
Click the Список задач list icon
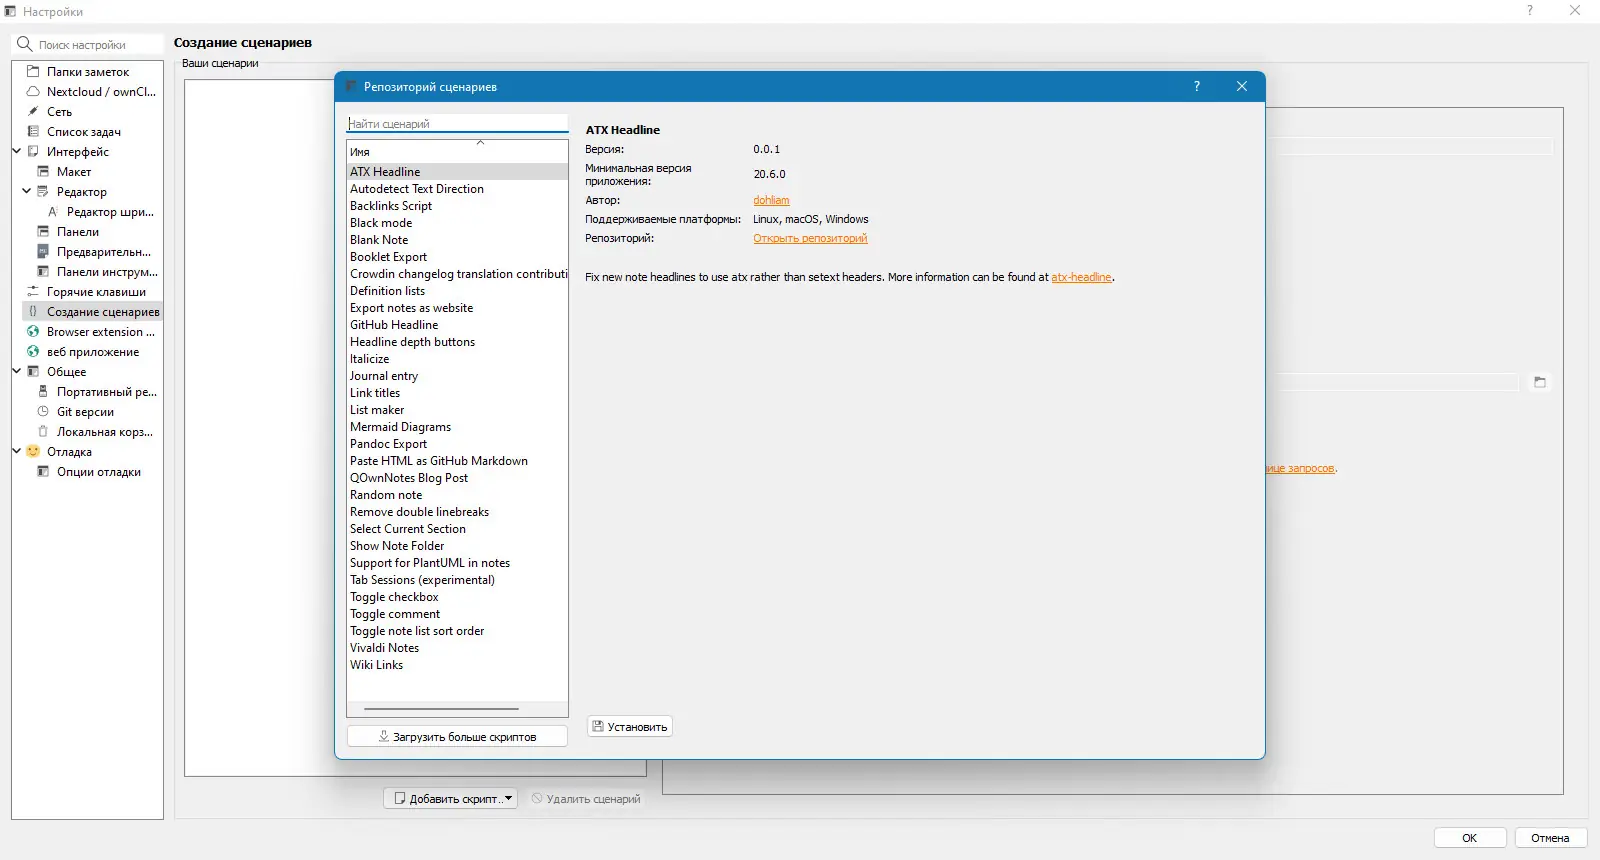(33, 132)
